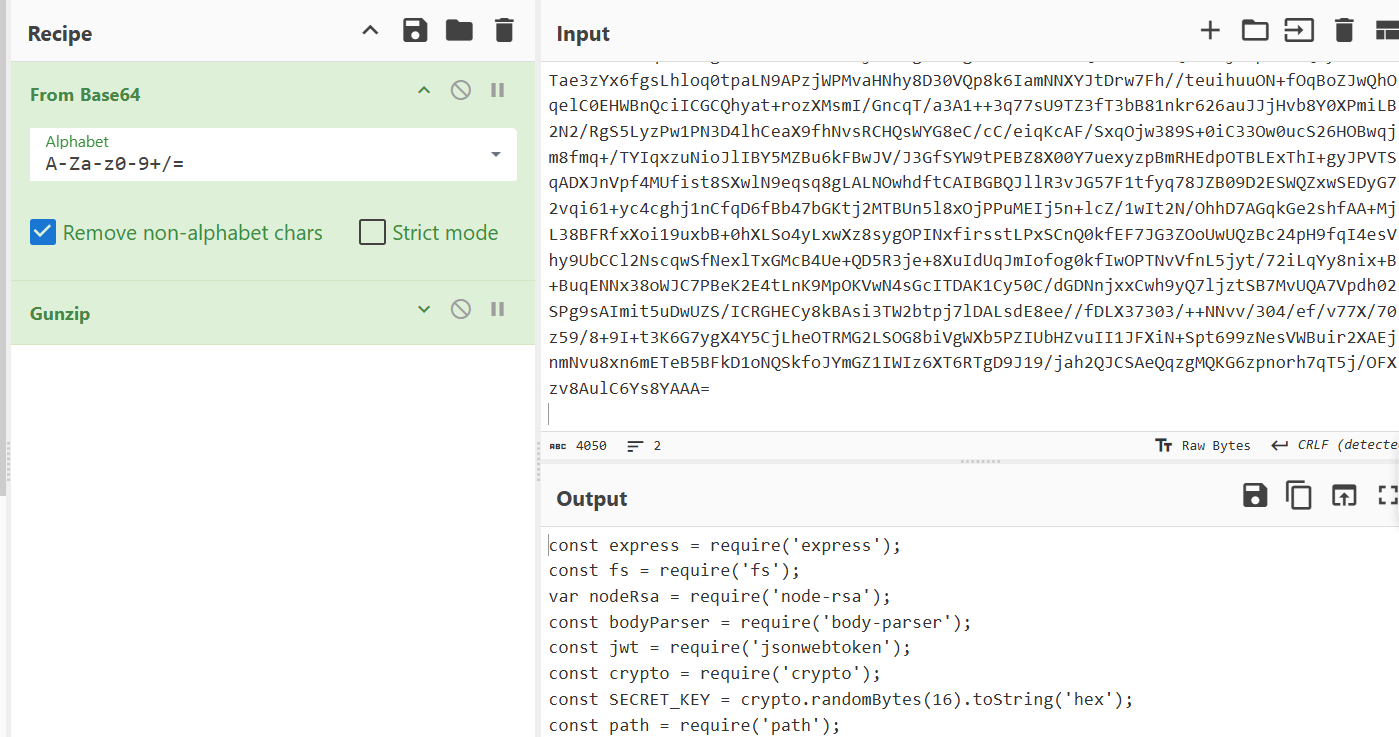Click the SECRET_KEY line in Output
The width and height of the screenshot is (1399, 737).
pyautogui.click(x=841, y=699)
